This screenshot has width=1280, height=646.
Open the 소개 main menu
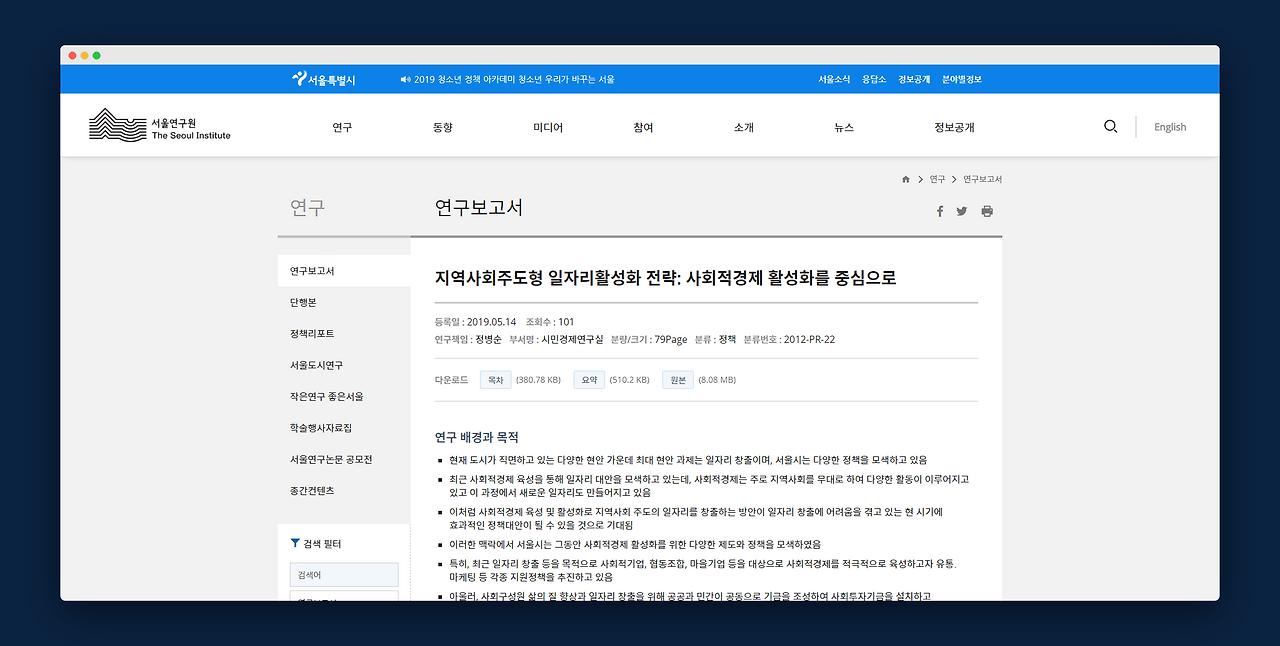coord(743,127)
